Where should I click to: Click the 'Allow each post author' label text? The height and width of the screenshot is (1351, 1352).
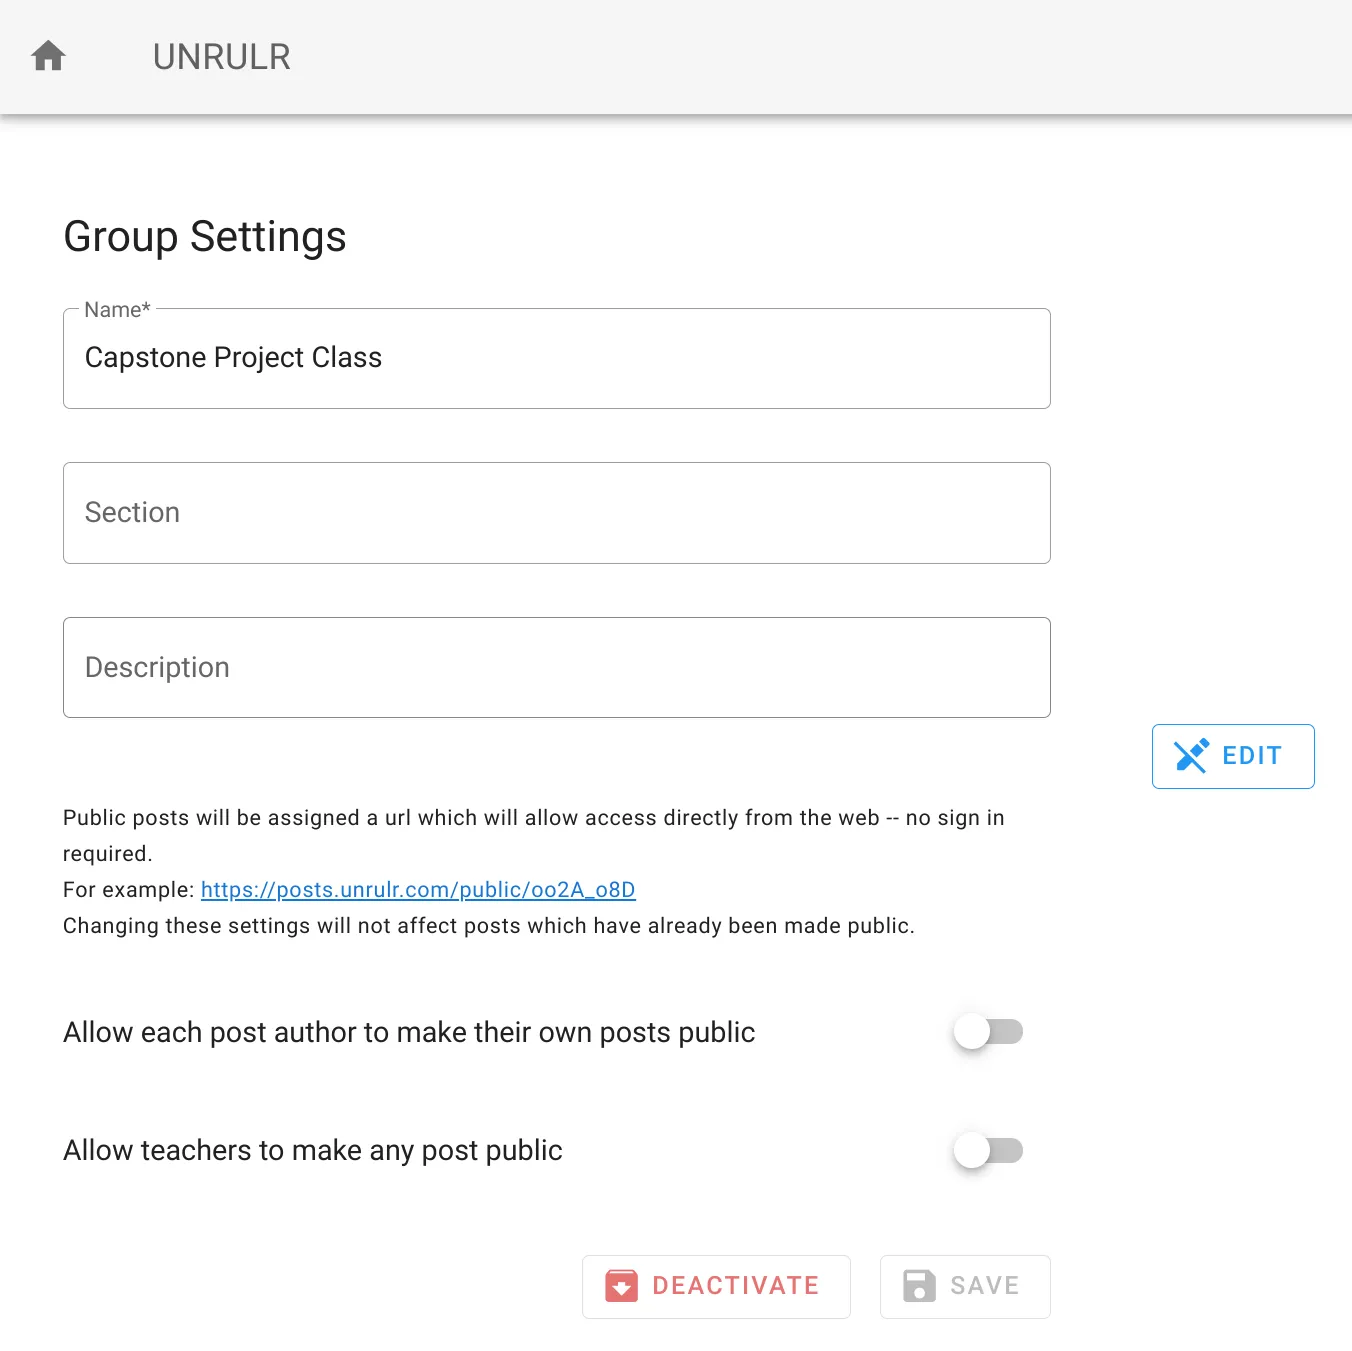tap(409, 1032)
